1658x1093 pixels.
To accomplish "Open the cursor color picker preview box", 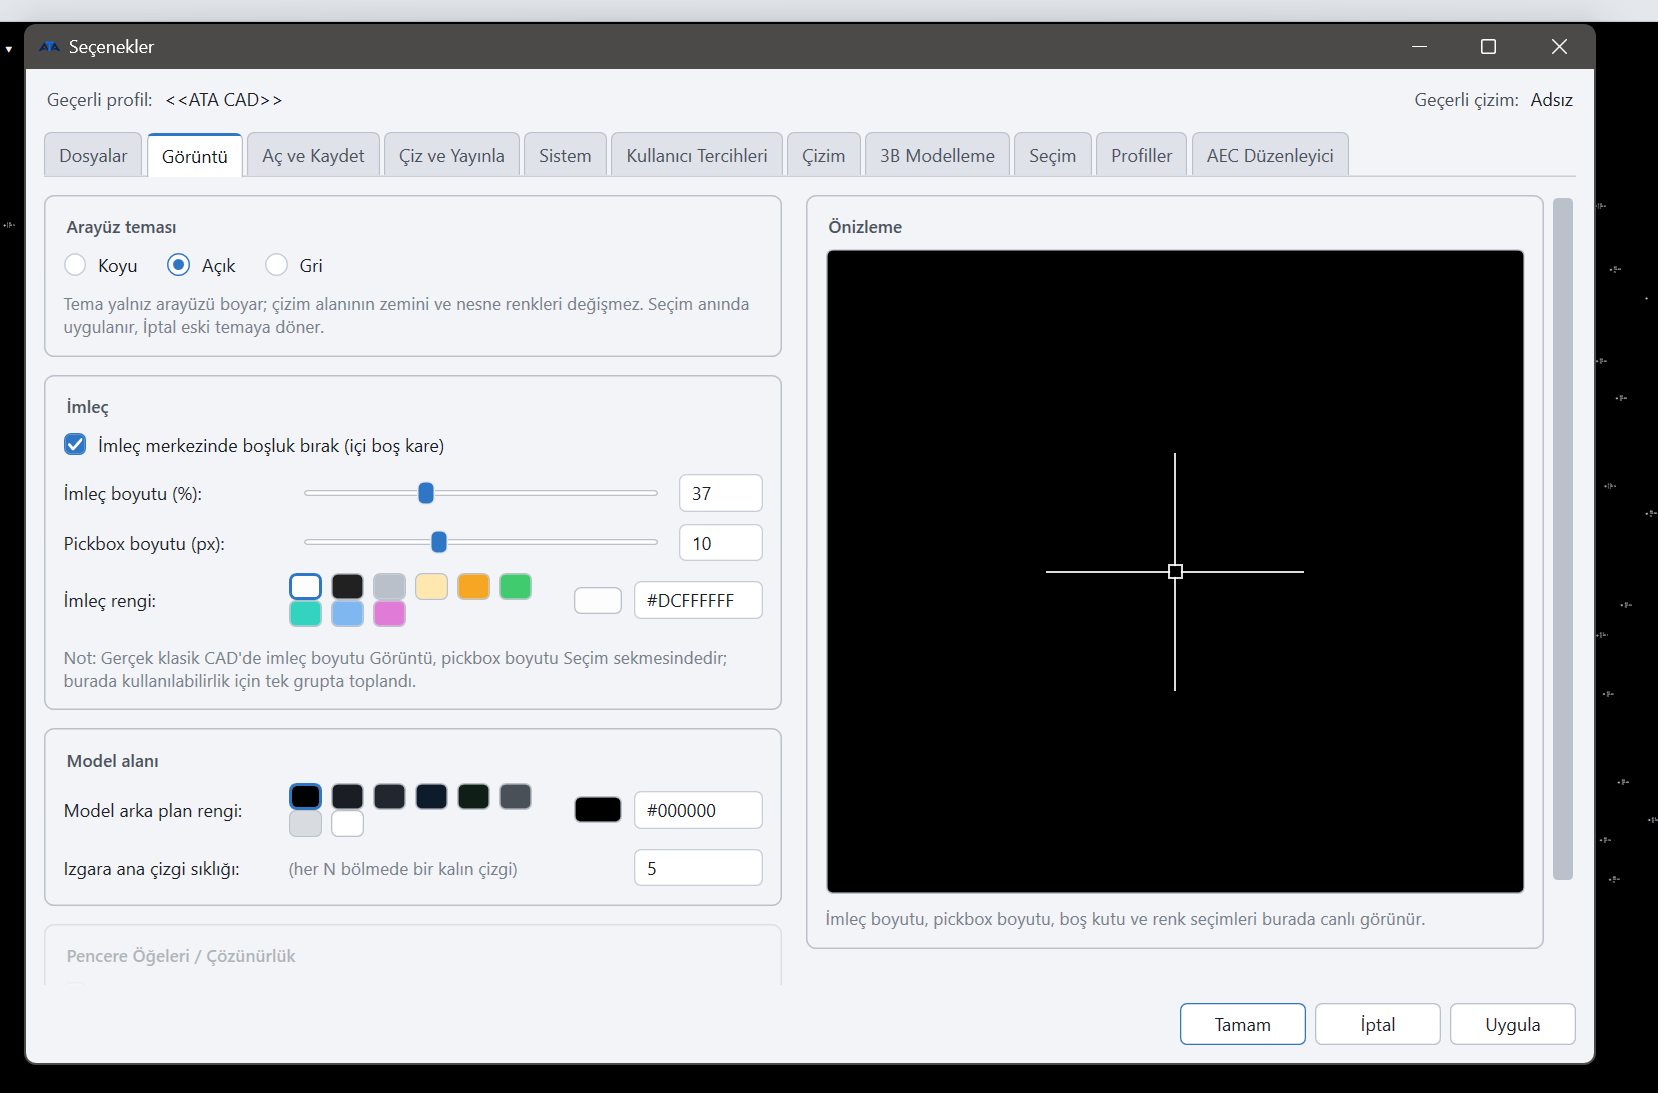I will [598, 600].
